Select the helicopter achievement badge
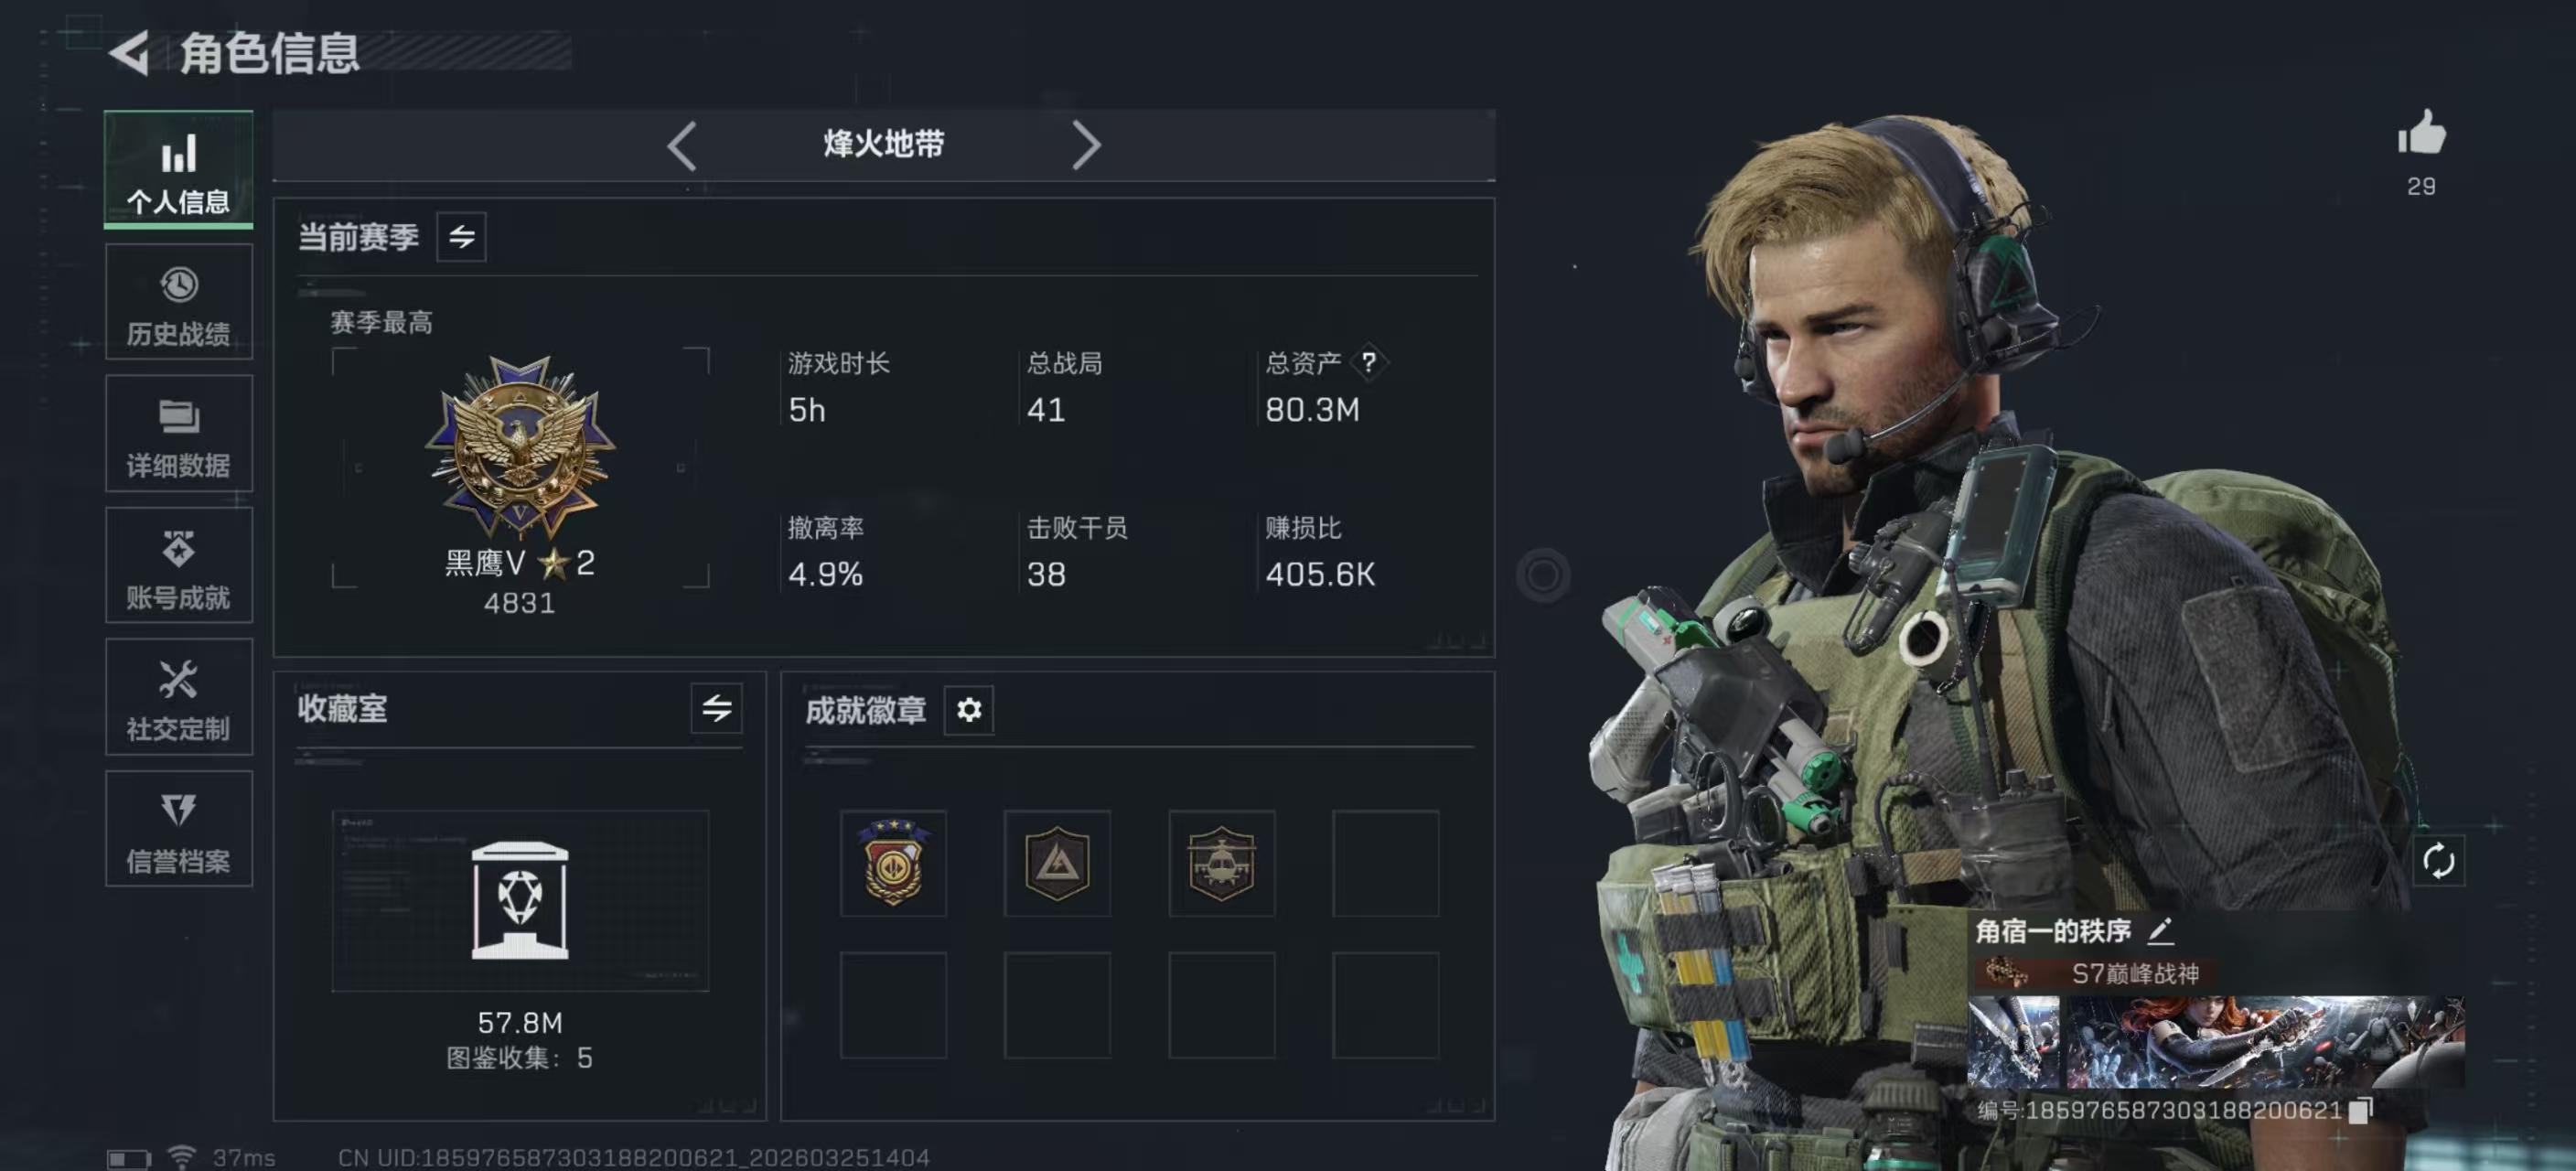The image size is (2576, 1171). (x=1221, y=863)
